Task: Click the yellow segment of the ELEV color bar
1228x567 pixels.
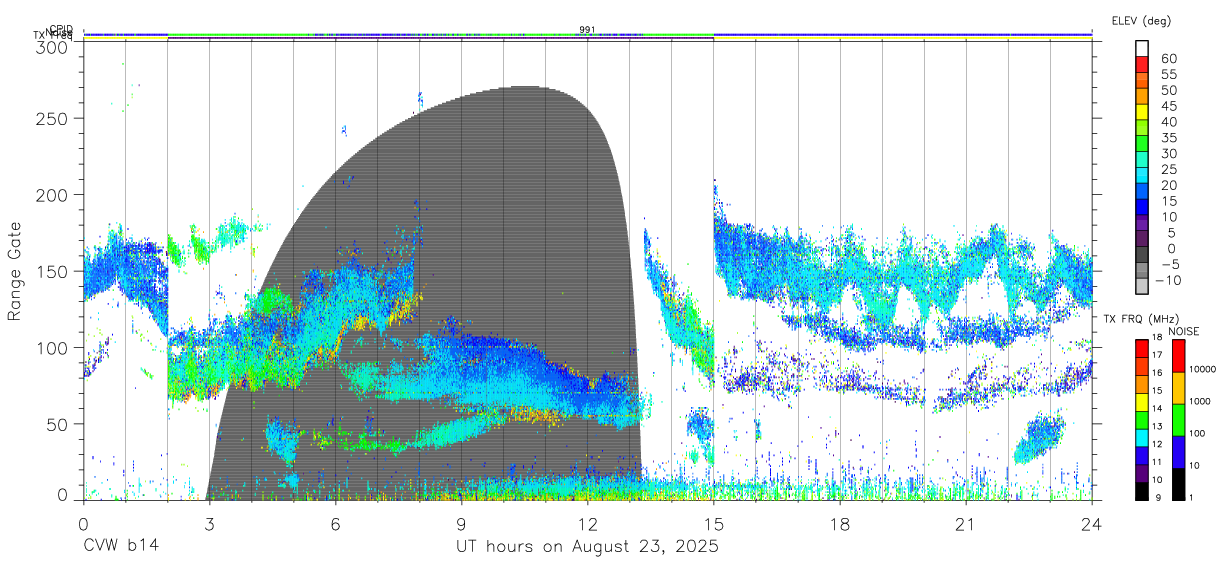Action: pyautogui.click(x=1142, y=112)
